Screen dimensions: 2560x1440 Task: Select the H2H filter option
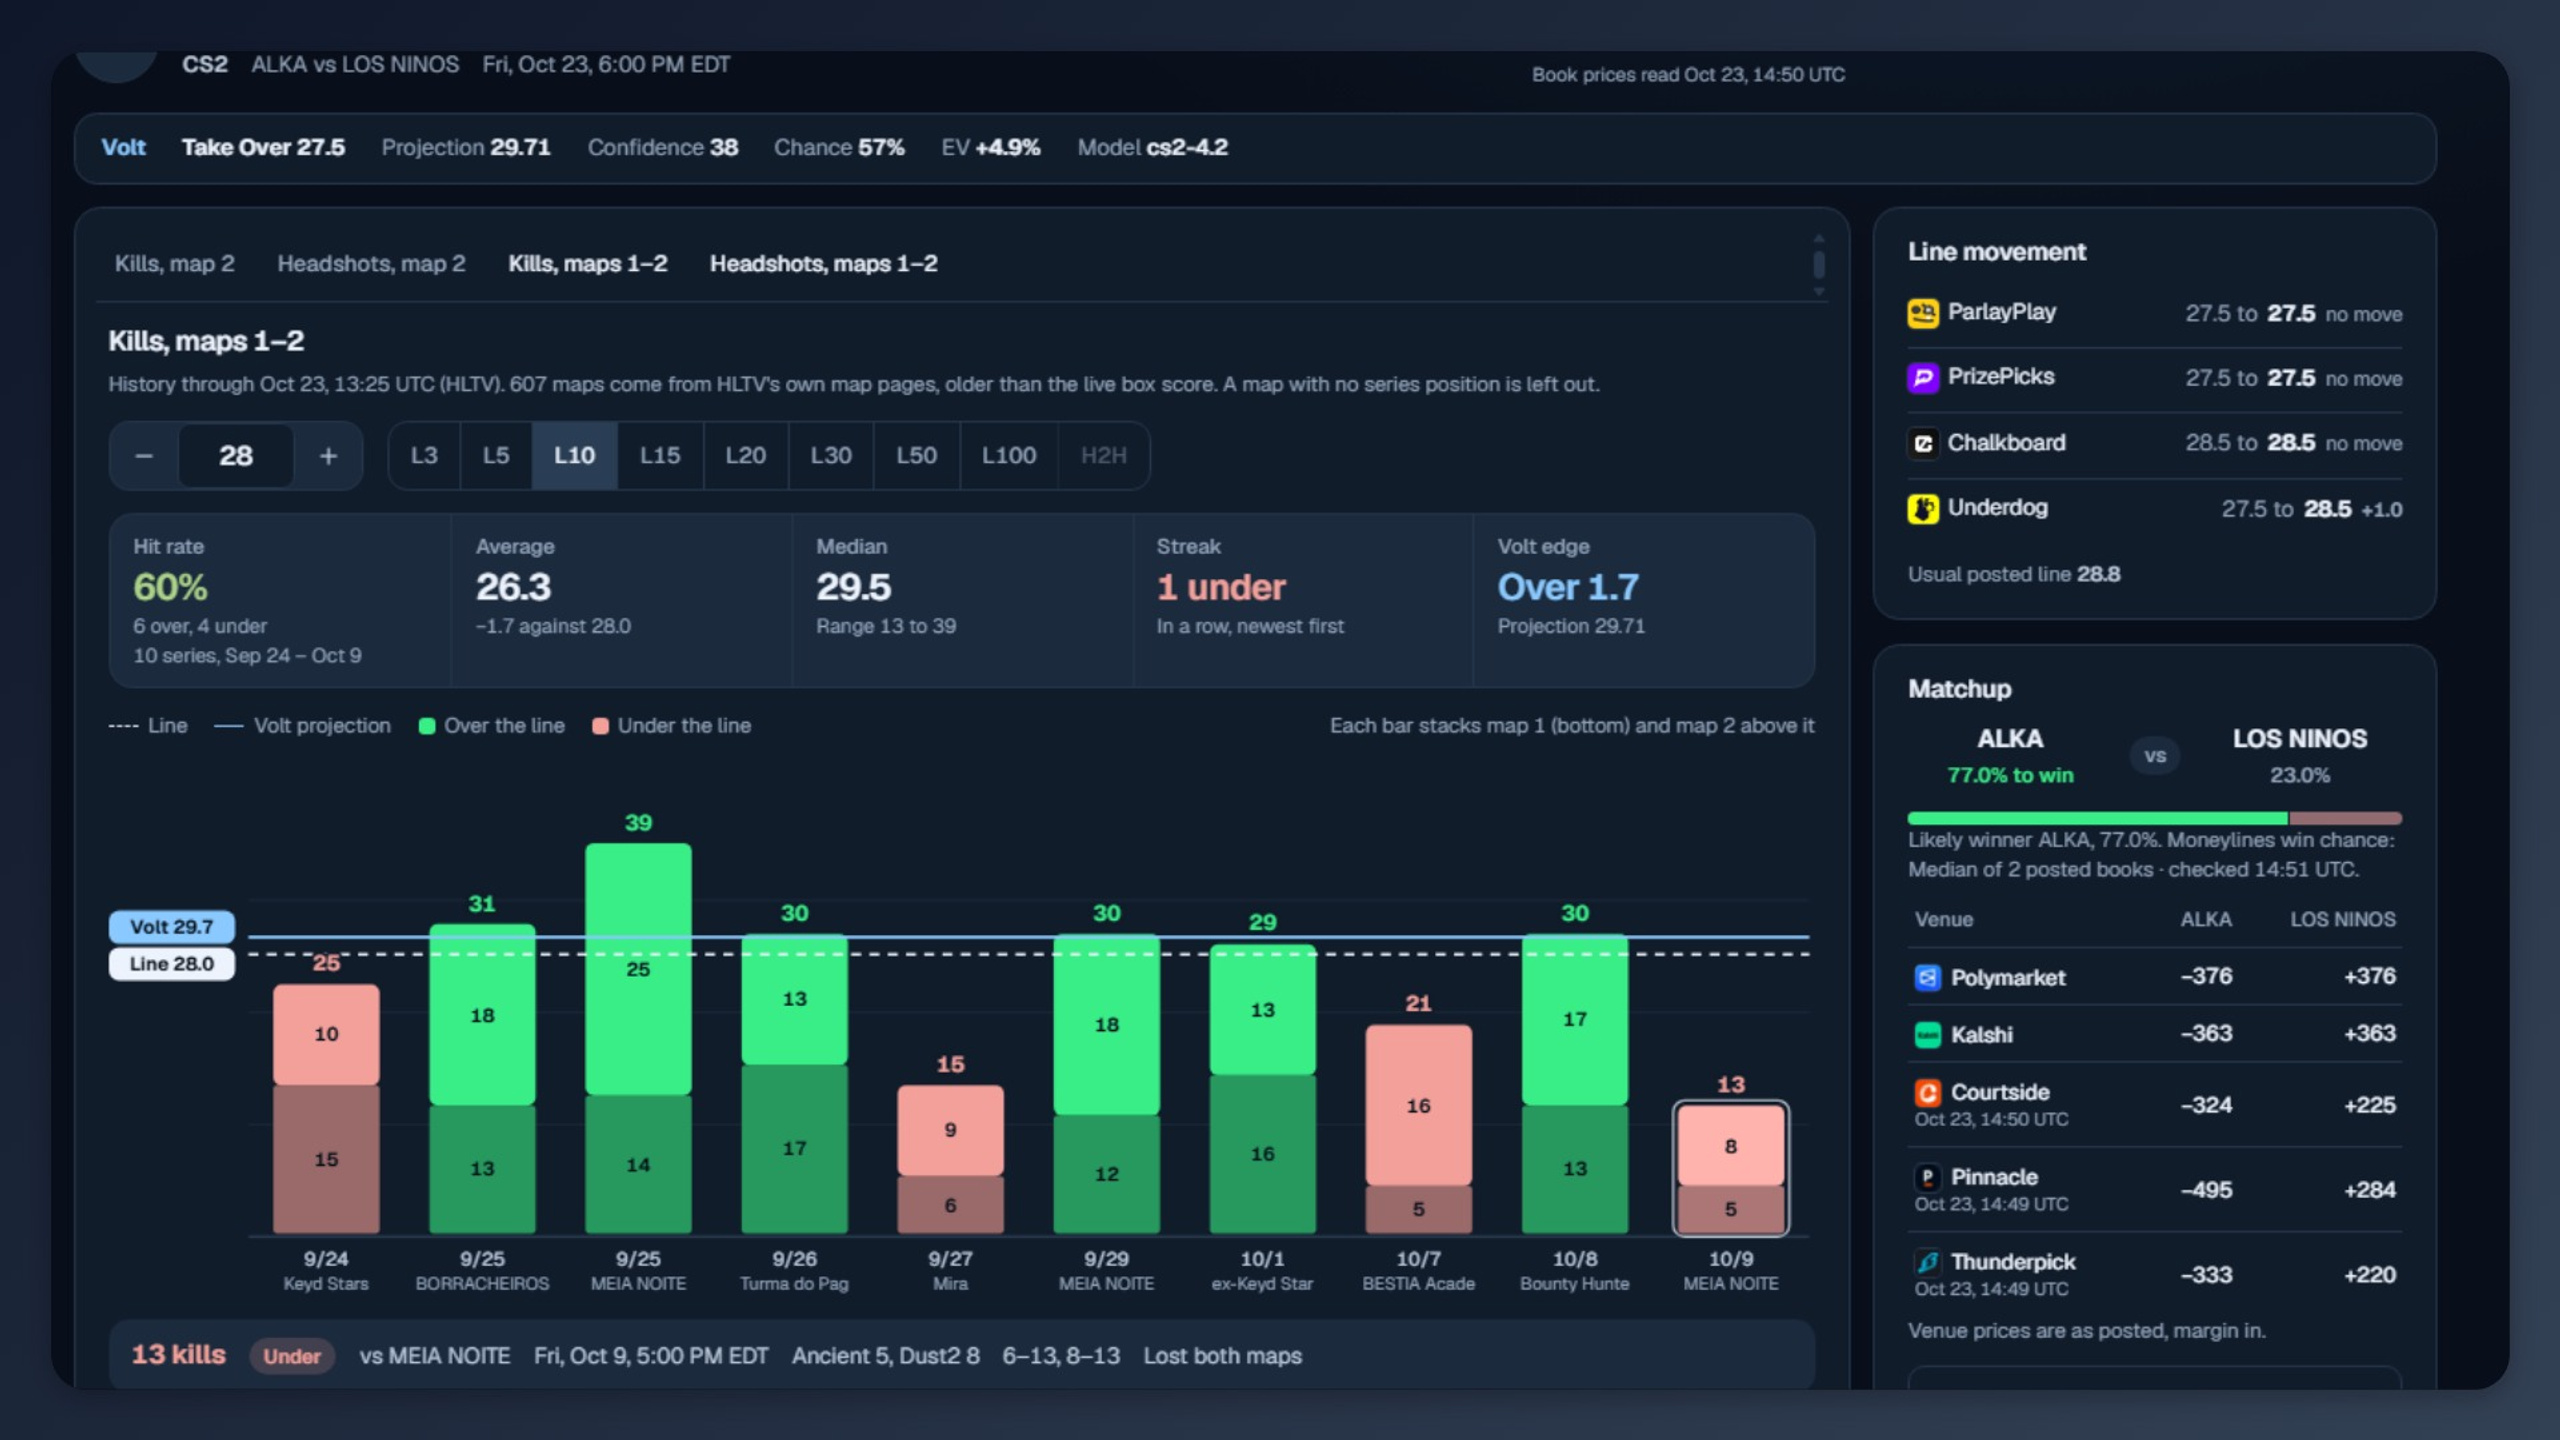click(1104, 456)
